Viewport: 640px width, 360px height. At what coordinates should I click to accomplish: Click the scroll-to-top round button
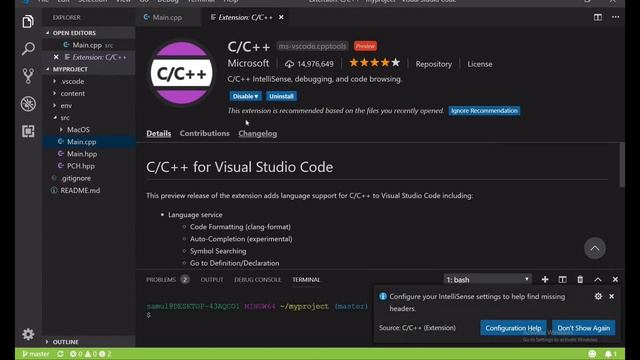pos(595,248)
